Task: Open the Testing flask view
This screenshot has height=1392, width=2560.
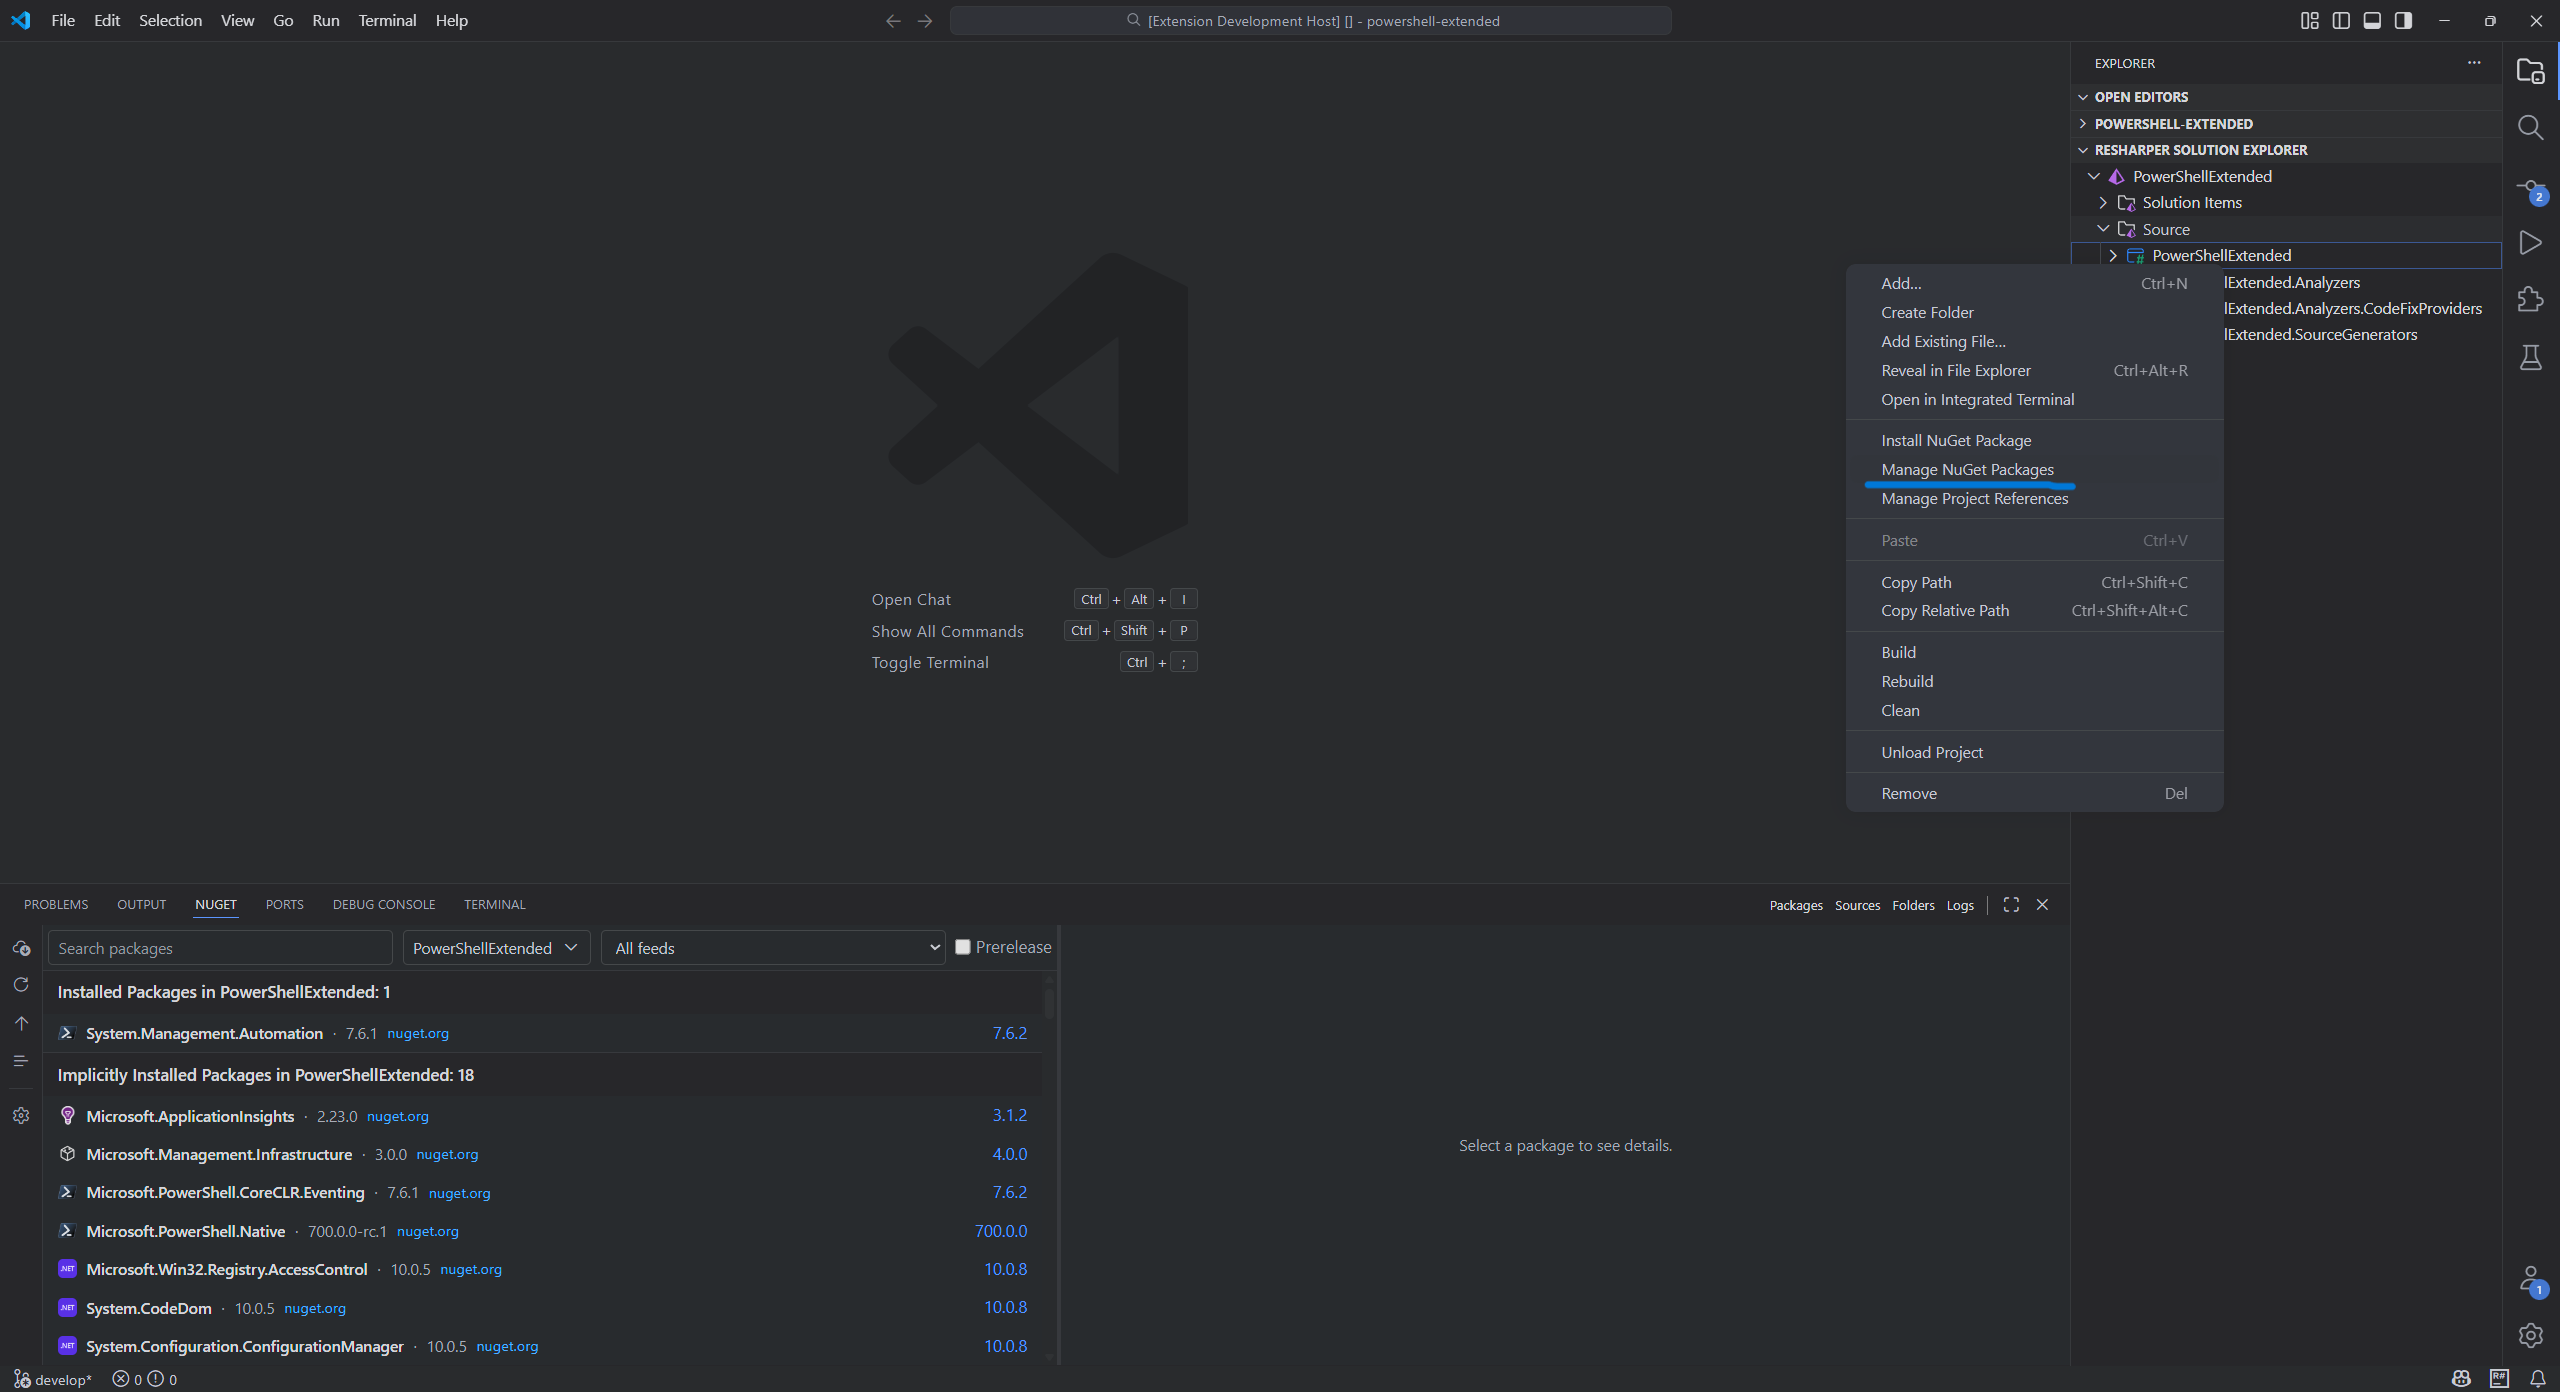Action: [2530, 357]
